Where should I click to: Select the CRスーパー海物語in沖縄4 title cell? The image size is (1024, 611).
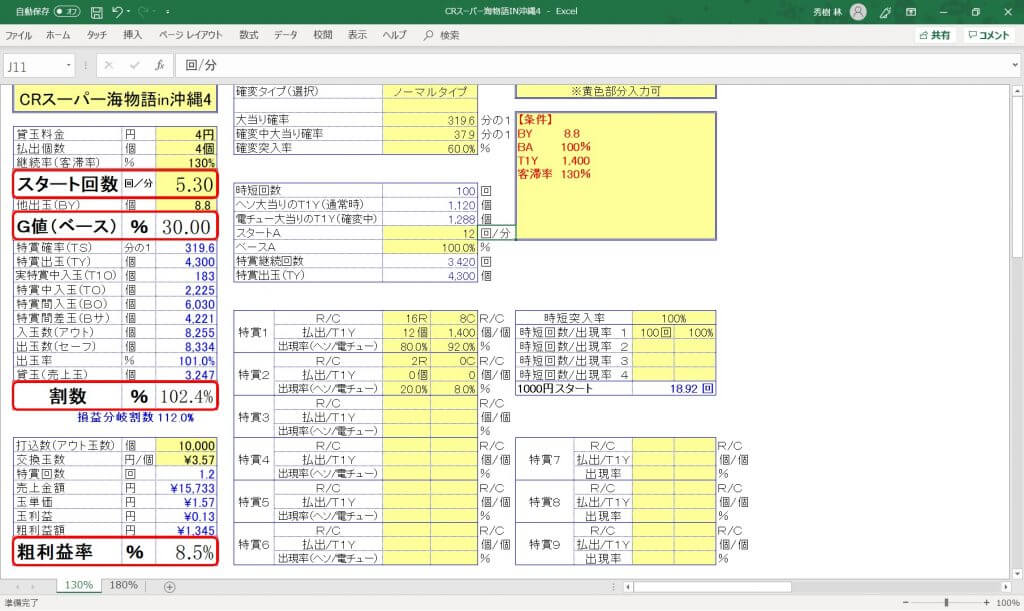pos(115,99)
